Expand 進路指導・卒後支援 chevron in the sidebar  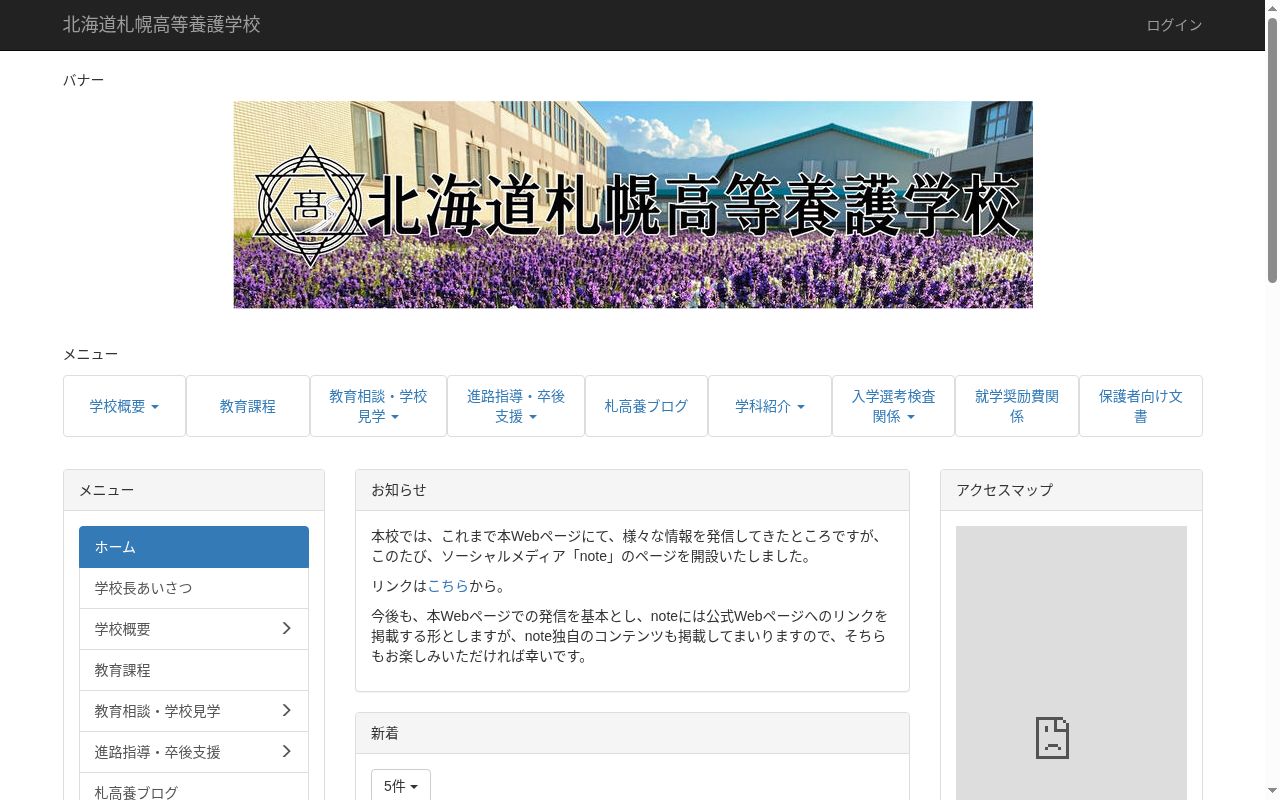click(x=286, y=751)
